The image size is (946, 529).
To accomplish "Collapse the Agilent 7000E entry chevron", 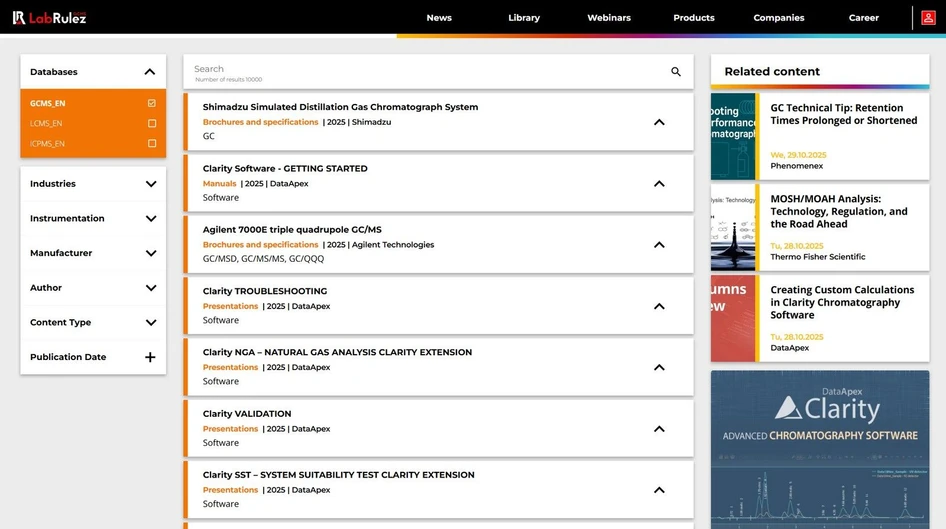I will click(659, 245).
